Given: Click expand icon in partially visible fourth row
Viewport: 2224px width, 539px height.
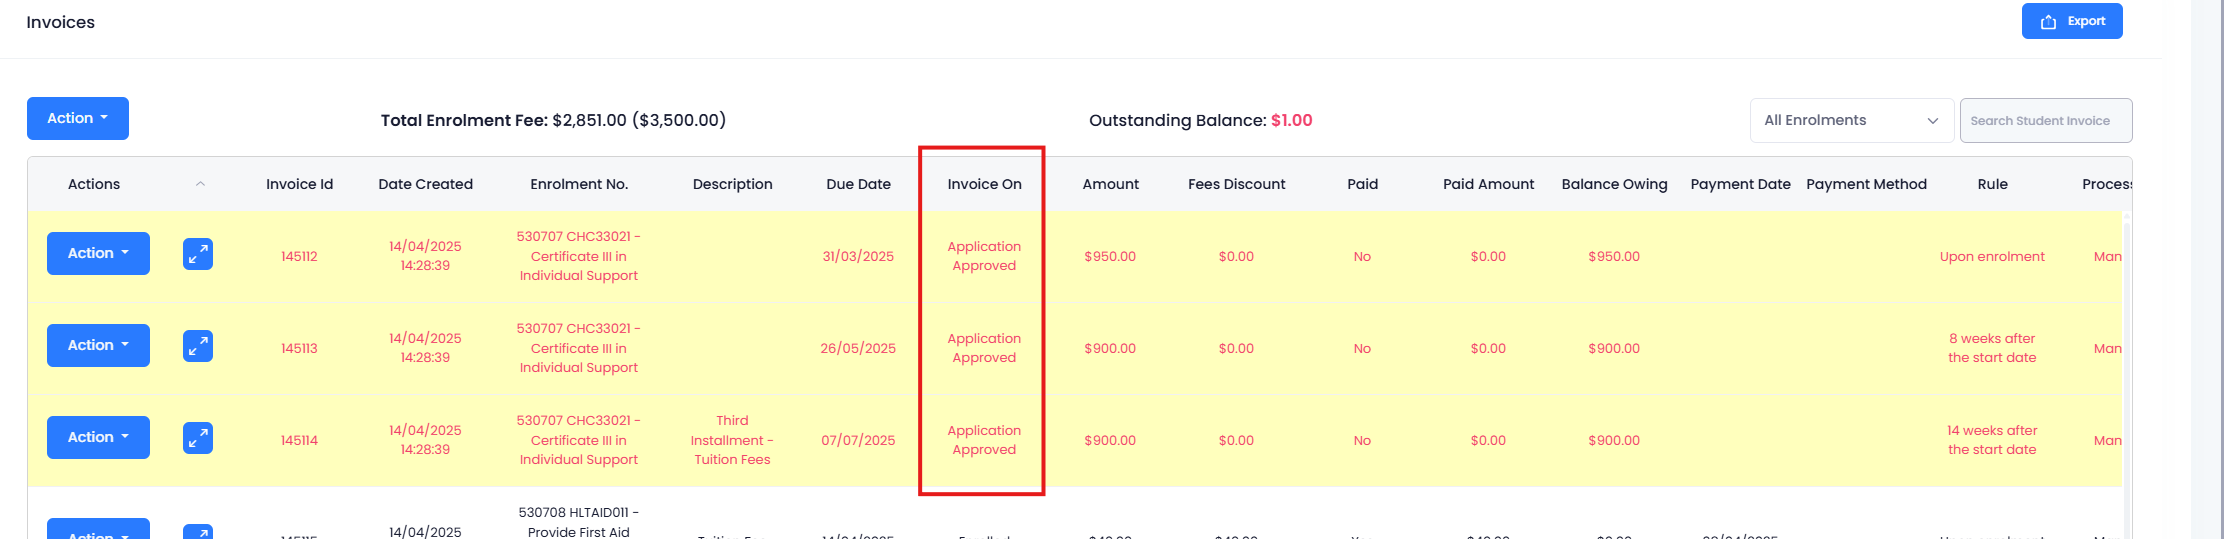Looking at the screenshot, I should [198, 531].
